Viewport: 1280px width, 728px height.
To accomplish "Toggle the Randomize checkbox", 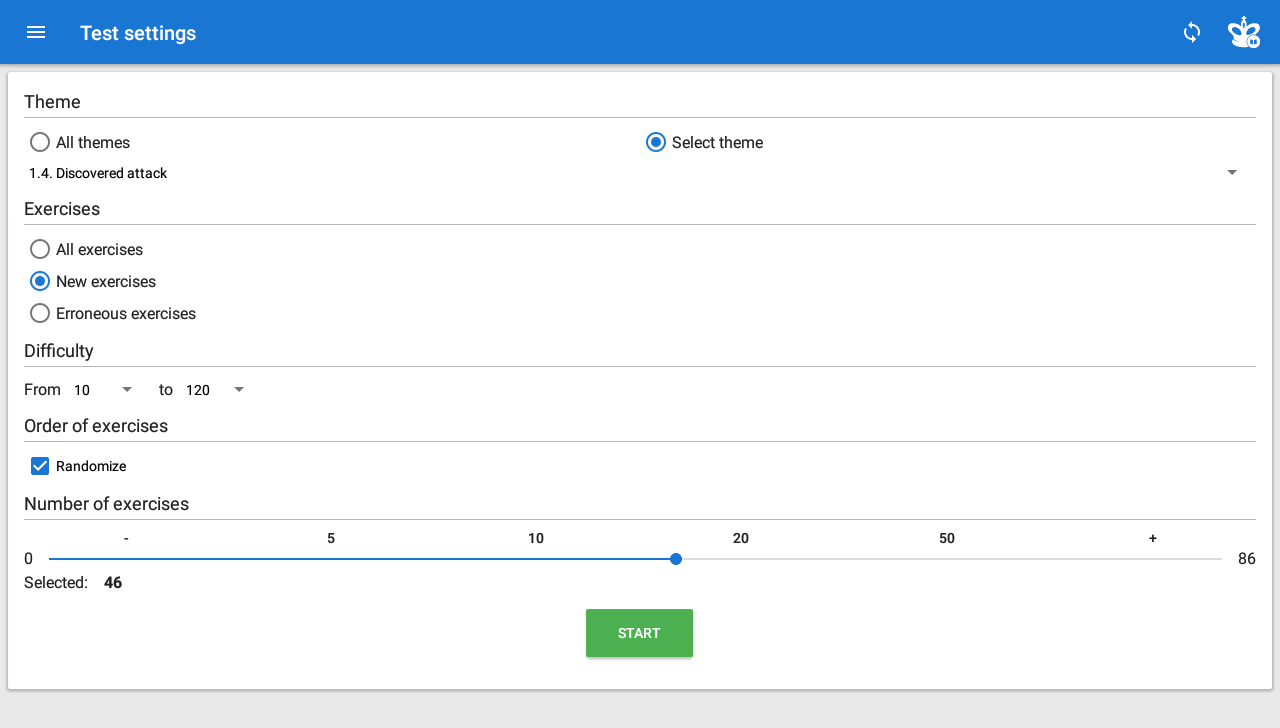I will coord(40,466).
